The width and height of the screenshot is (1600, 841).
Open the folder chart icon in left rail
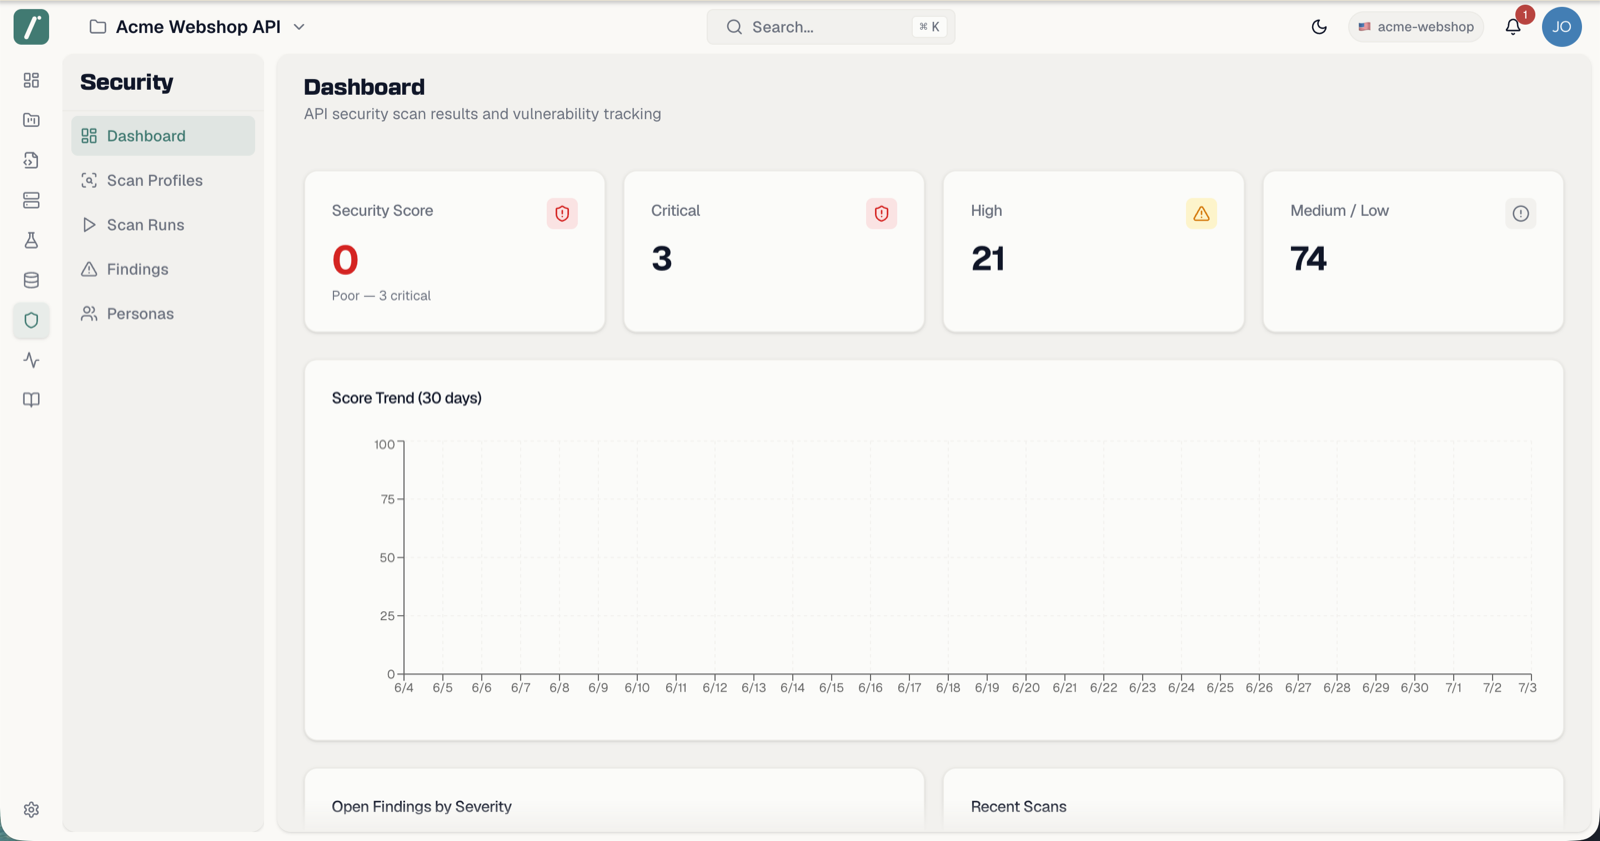[x=31, y=120]
